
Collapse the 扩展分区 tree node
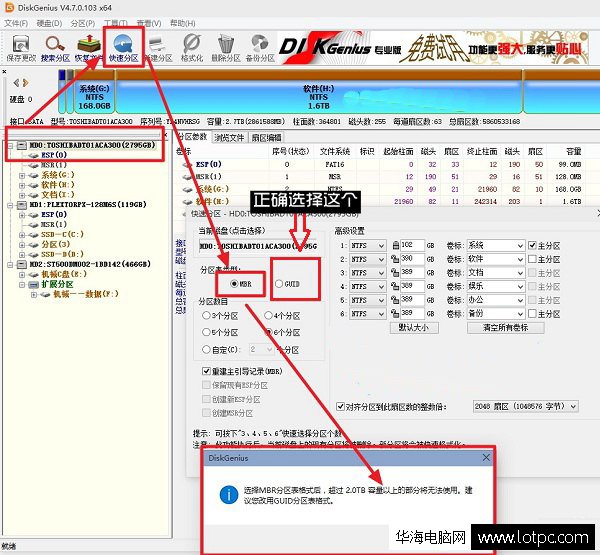[22, 284]
